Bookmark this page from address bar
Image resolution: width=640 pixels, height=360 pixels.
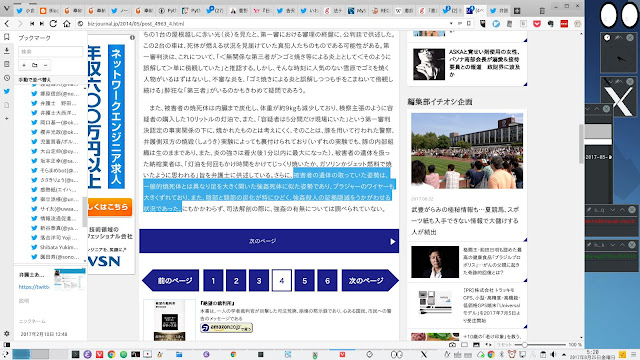pos(469,24)
